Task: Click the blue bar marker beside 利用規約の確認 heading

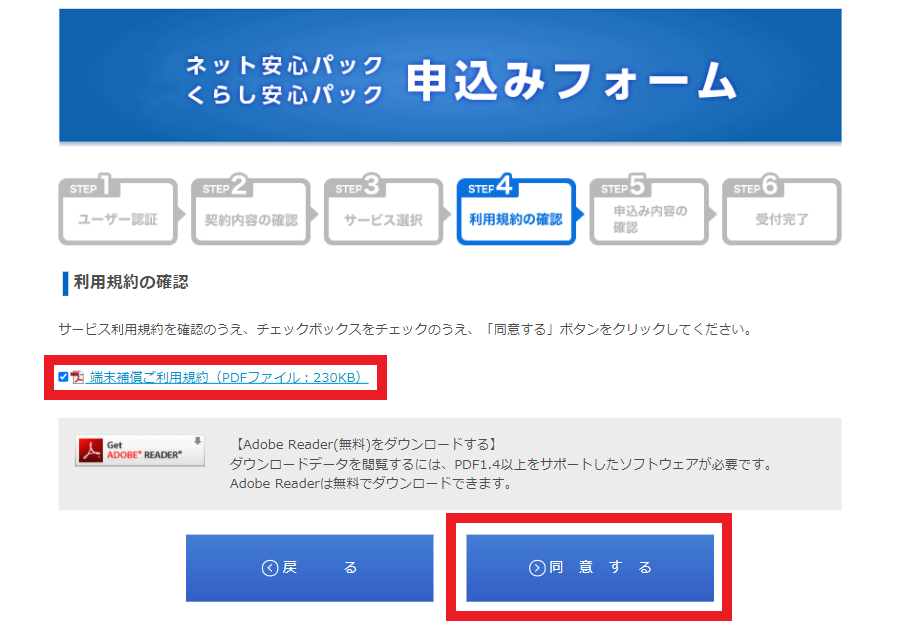Action: coord(65,282)
